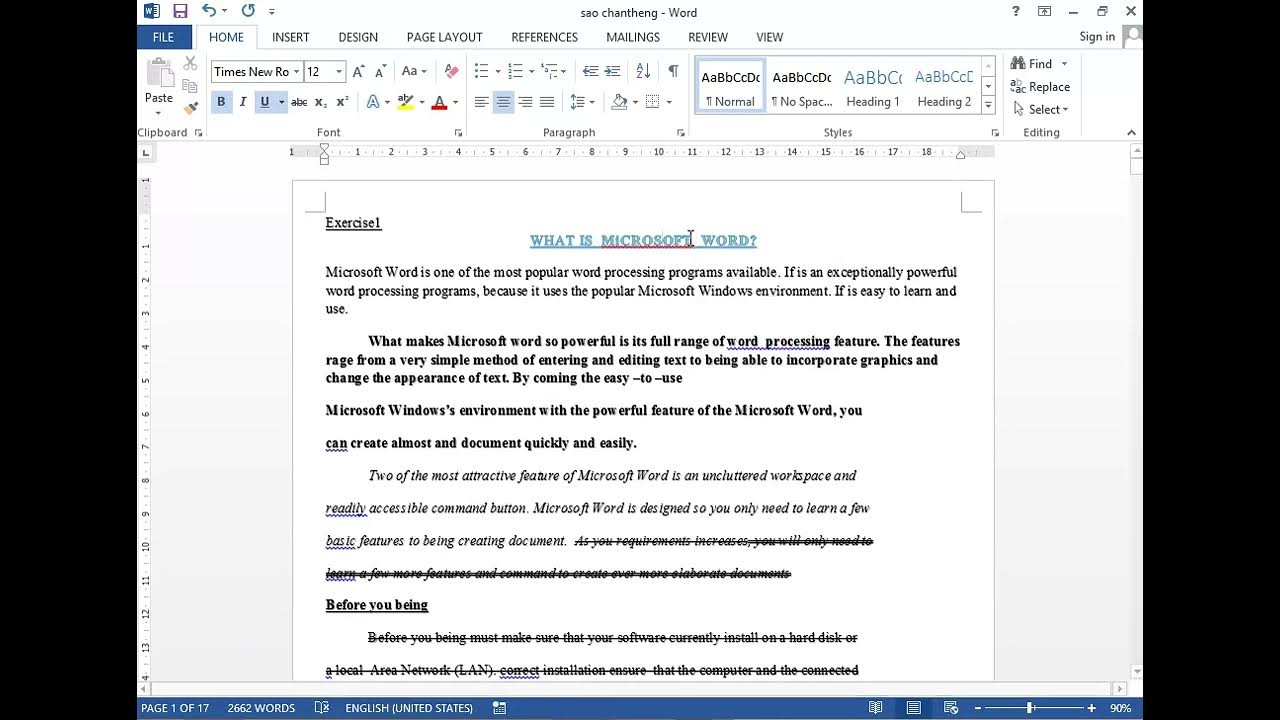This screenshot has width=1280, height=720.
Task: Increase paragraph indent
Action: point(613,71)
